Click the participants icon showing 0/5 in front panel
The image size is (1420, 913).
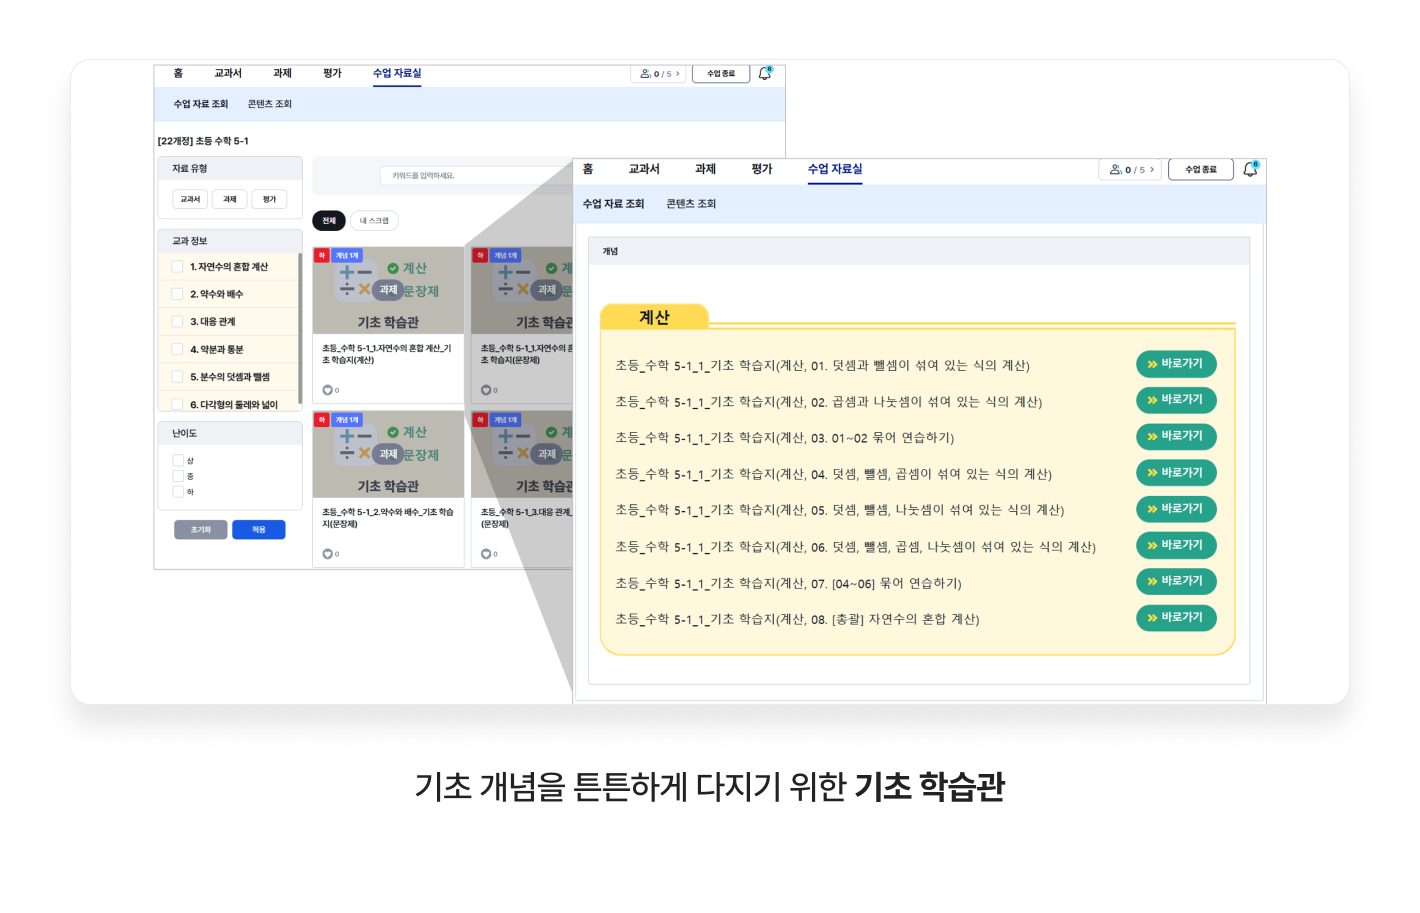[x=1115, y=170]
